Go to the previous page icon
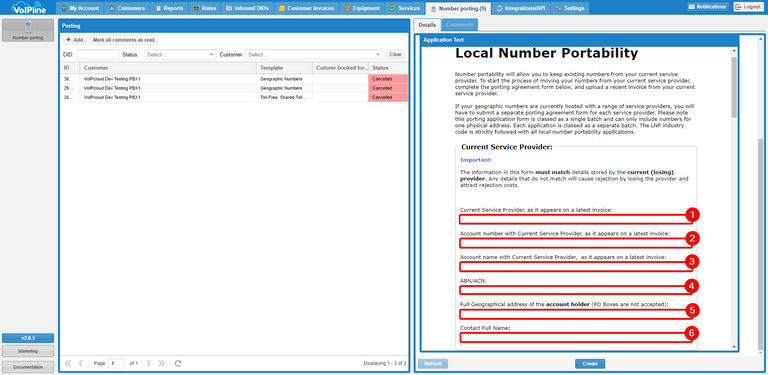Viewport: 768px width, 375px height. (x=80, y=363)
